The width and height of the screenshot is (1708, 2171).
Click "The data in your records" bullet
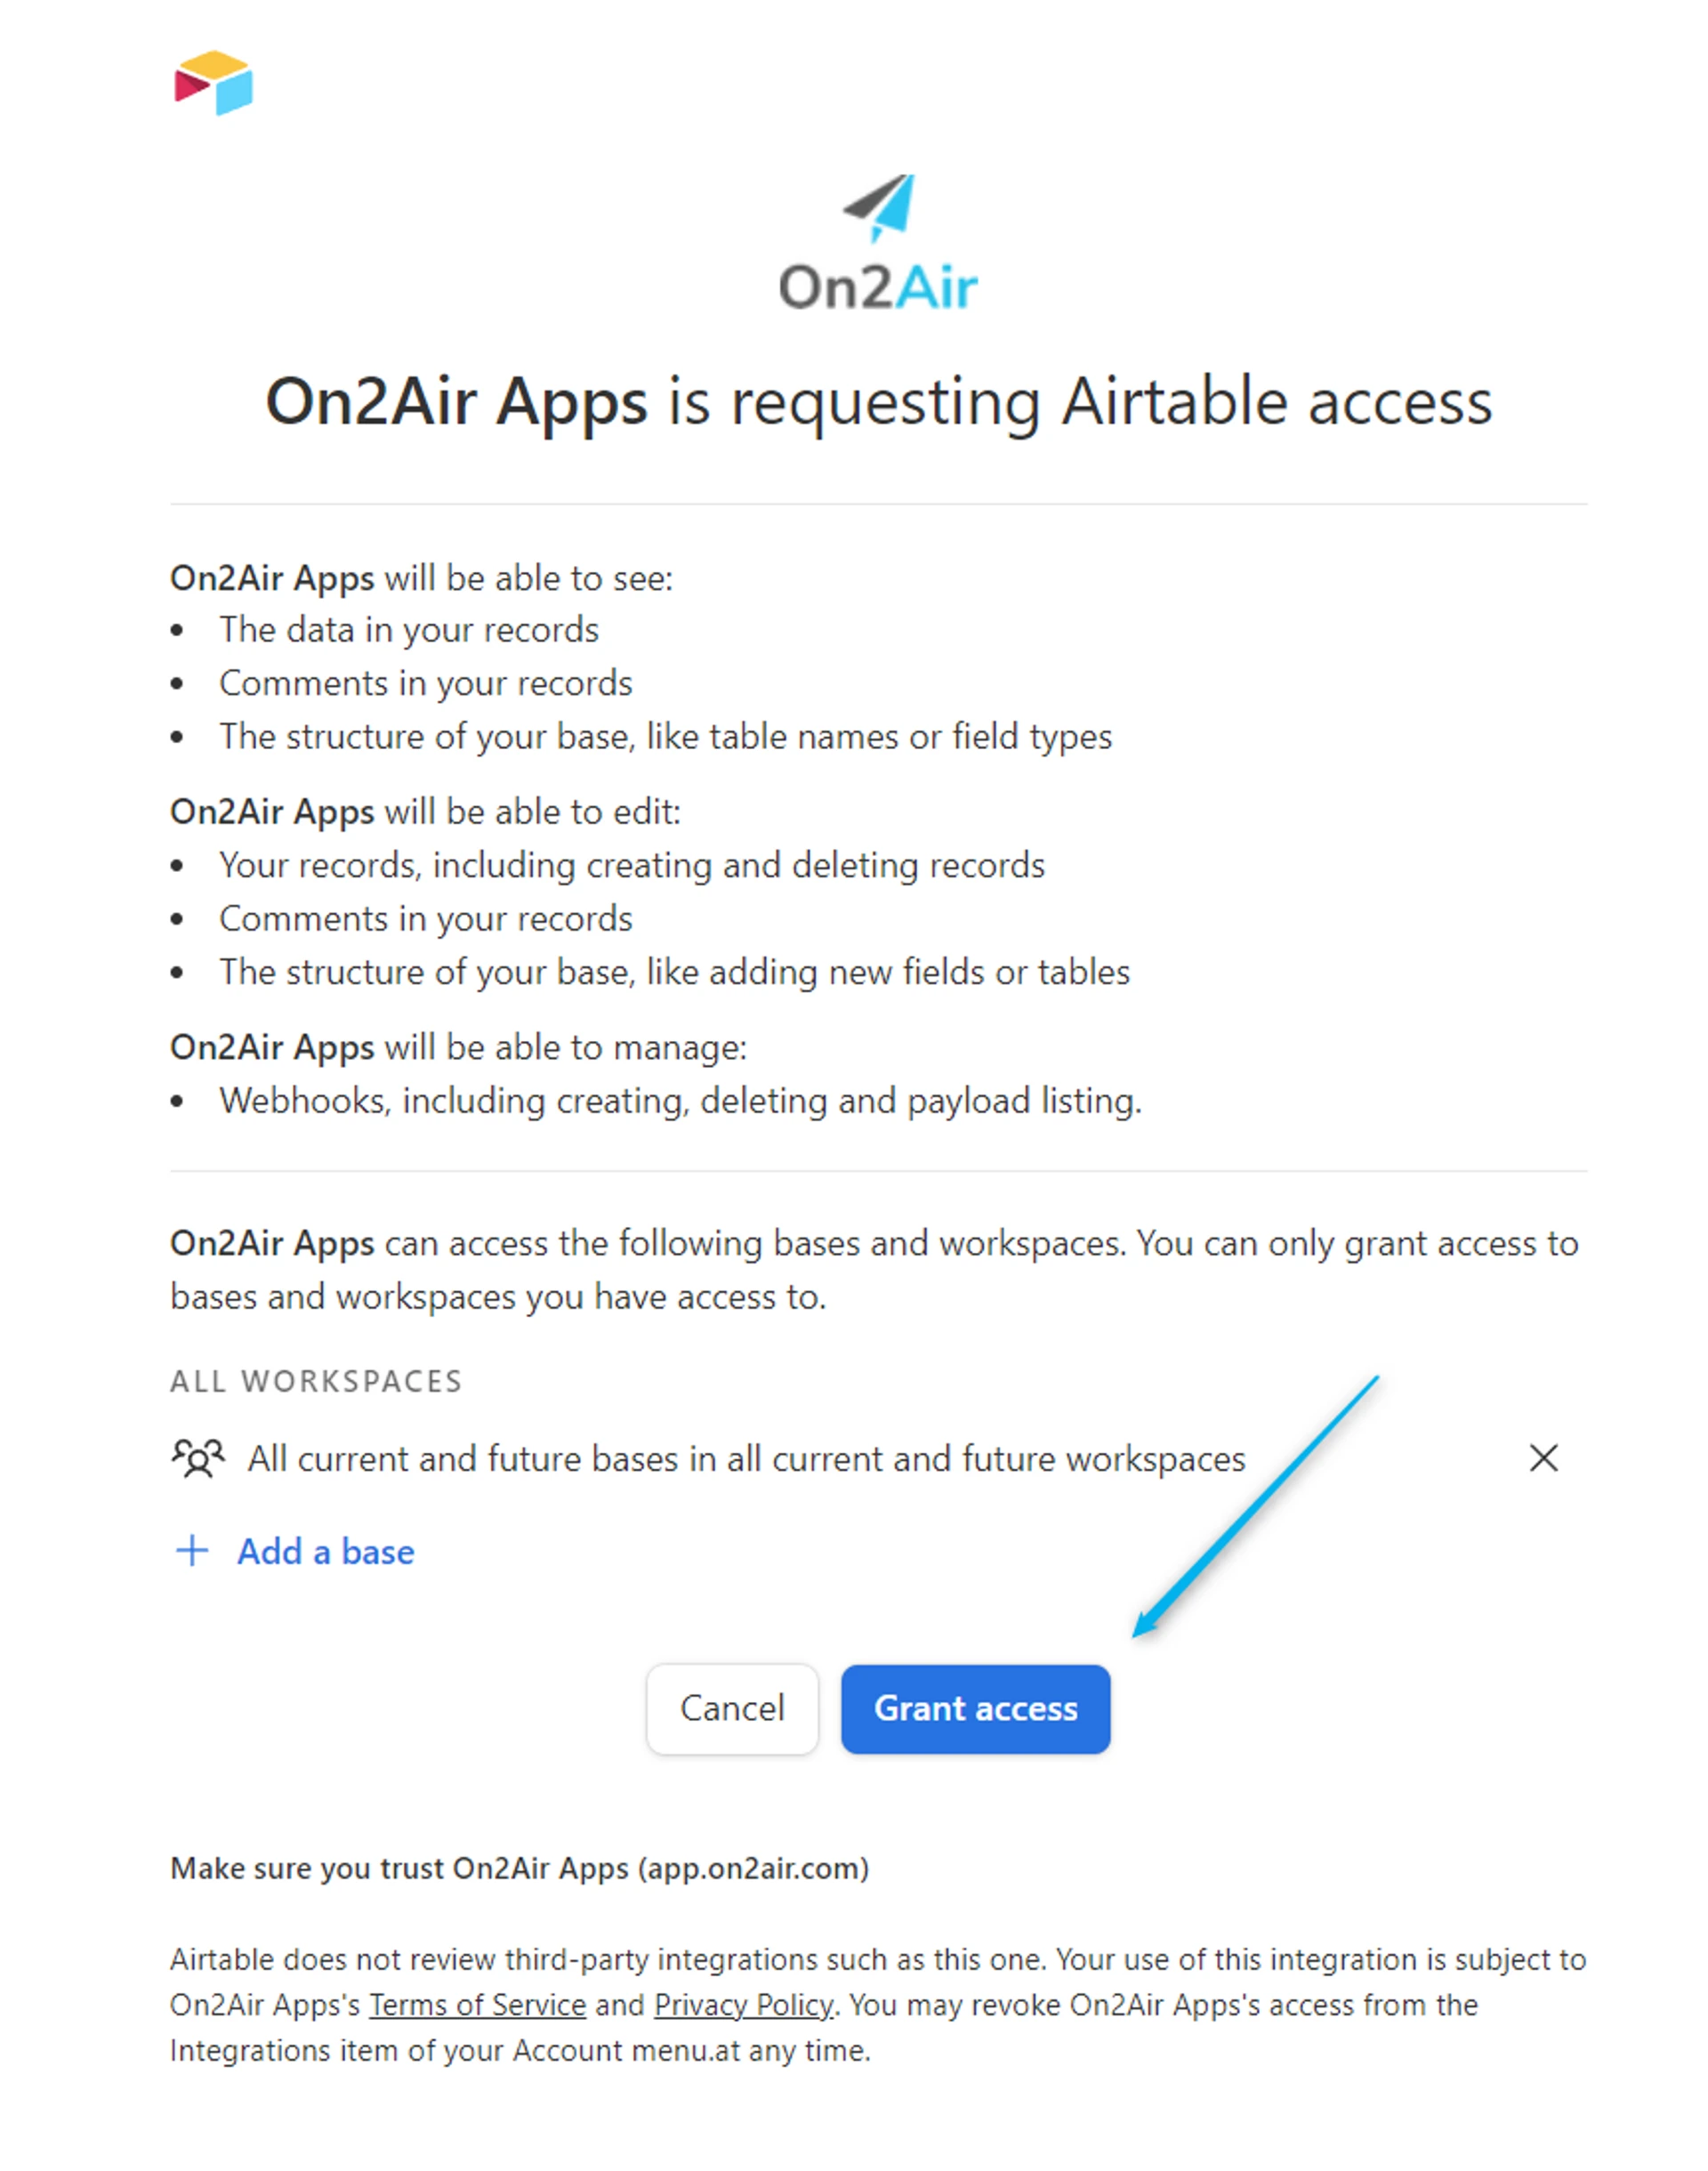point(408,630)
